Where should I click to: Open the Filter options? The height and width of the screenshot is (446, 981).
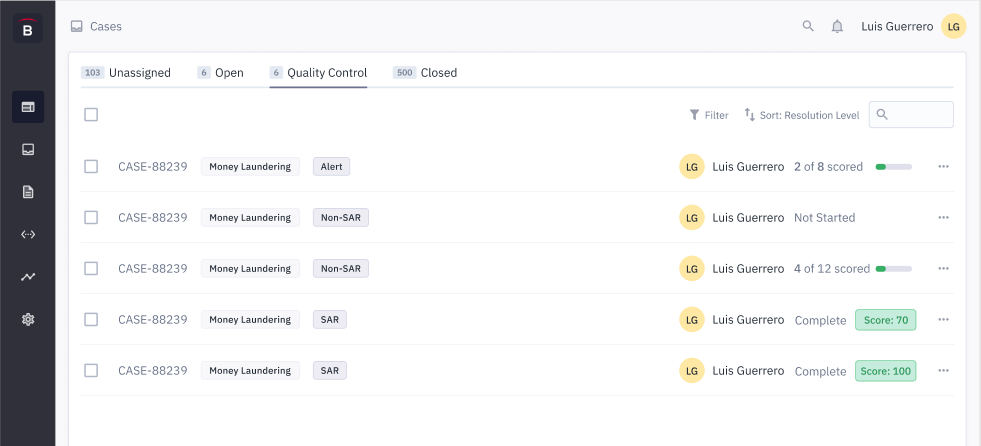(709, 115)
